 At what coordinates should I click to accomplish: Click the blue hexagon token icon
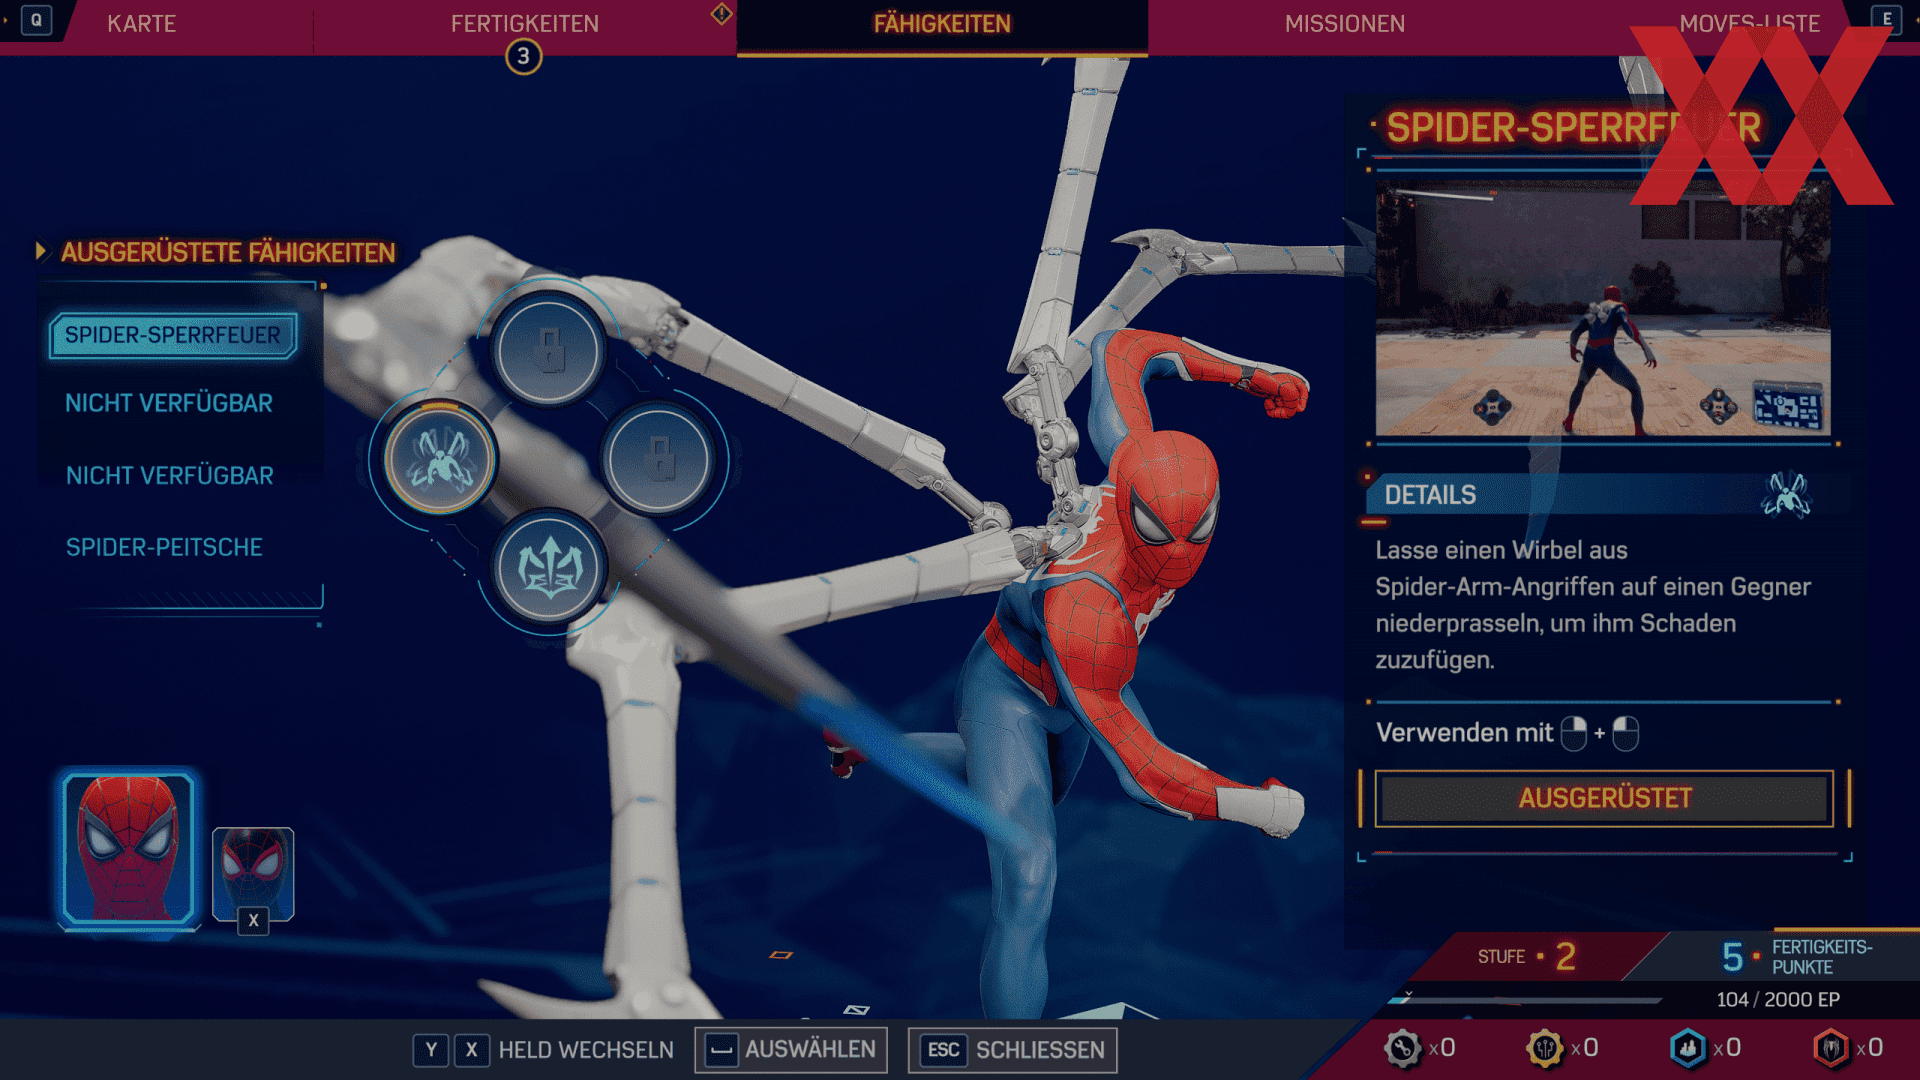click(1688, 1048)
